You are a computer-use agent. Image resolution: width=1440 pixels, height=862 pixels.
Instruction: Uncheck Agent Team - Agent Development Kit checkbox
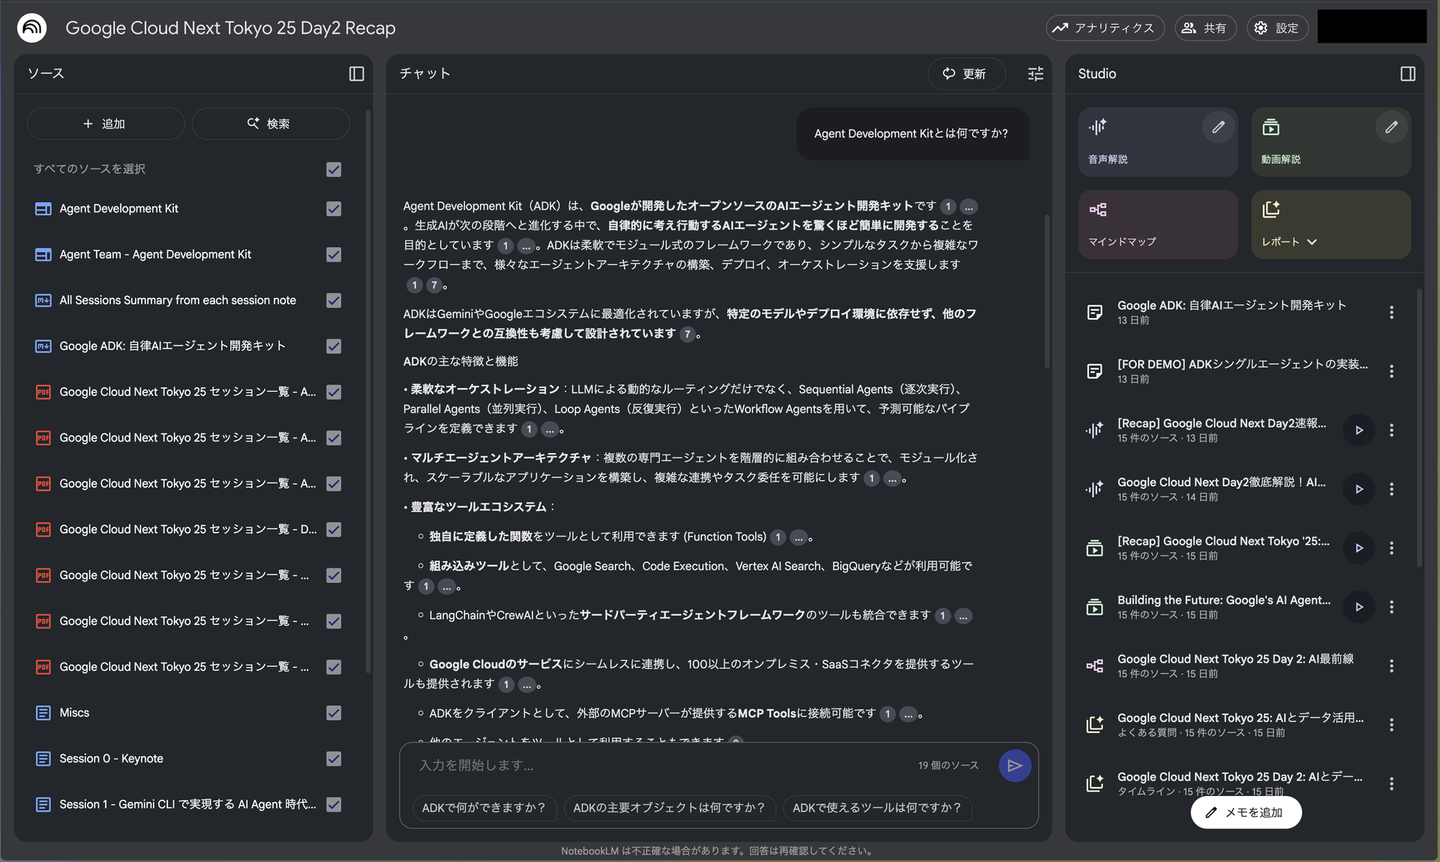[x=334, y=255]
